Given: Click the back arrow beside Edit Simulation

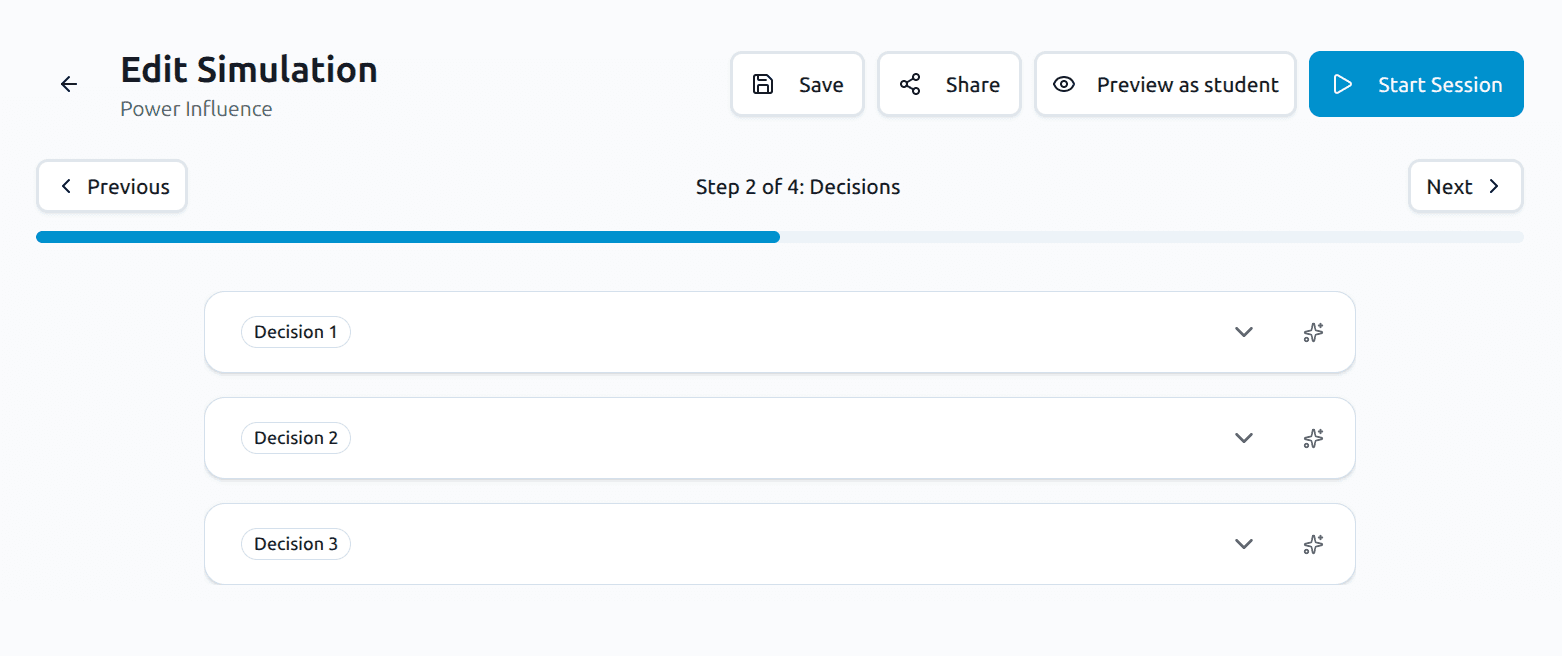Looking at the screenshot, I should click(69, 85).
